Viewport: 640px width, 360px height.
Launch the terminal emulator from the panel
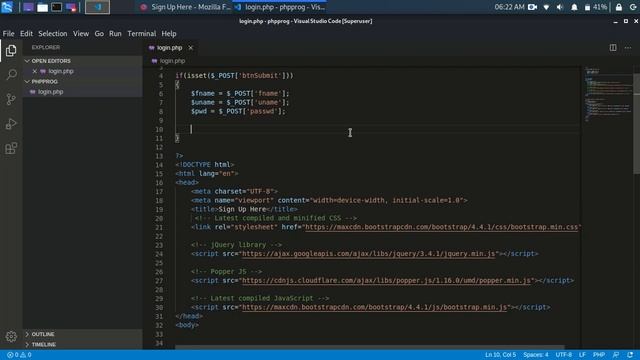[56, 7]
